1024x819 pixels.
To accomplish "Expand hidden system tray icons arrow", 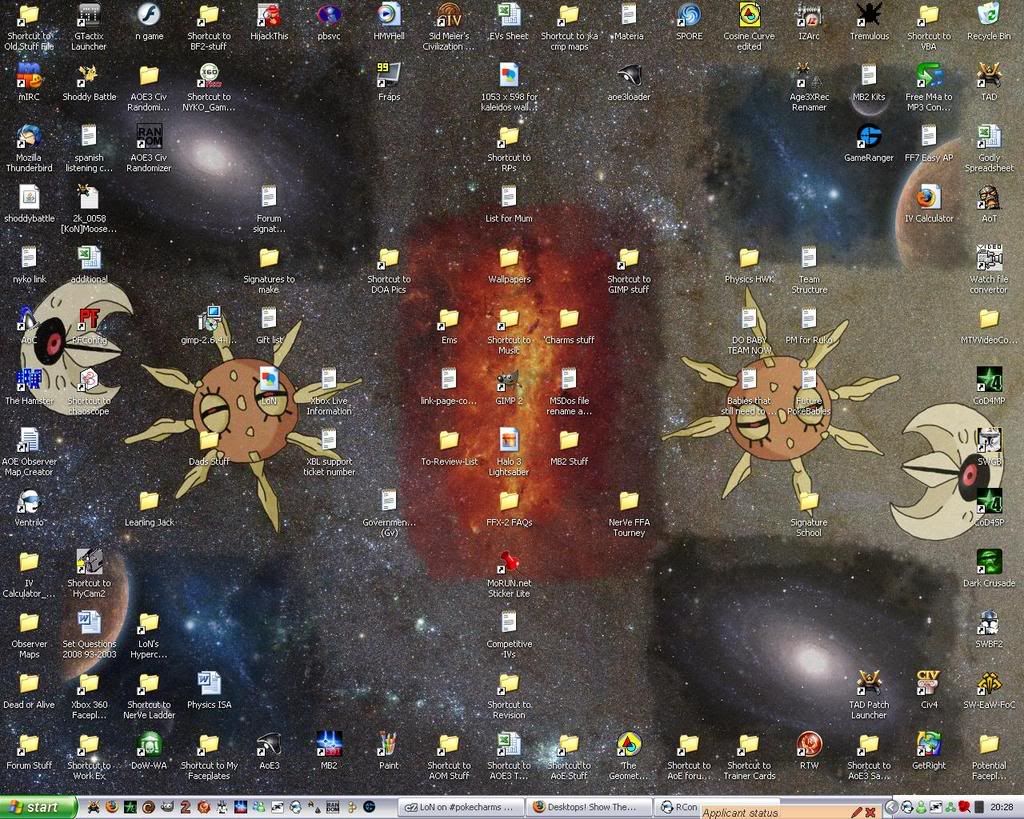I will [891, 808].
